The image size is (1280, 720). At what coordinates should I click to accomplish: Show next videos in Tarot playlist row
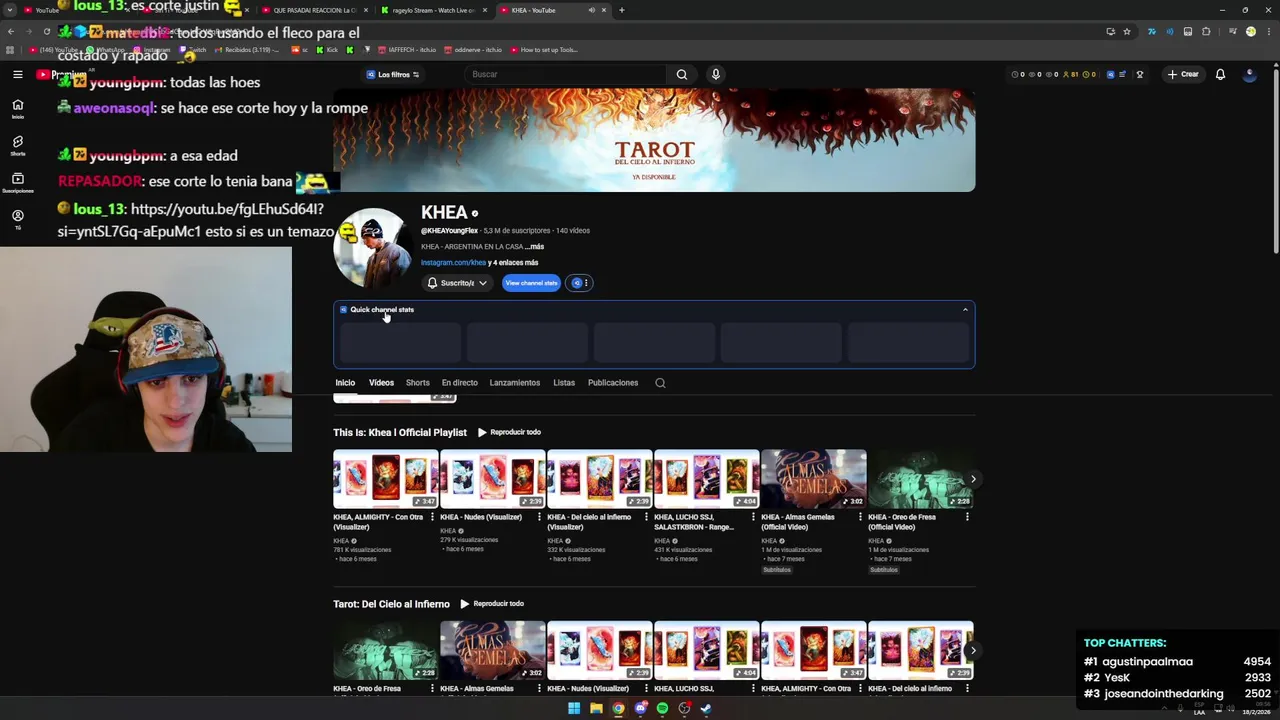[973, 651]
